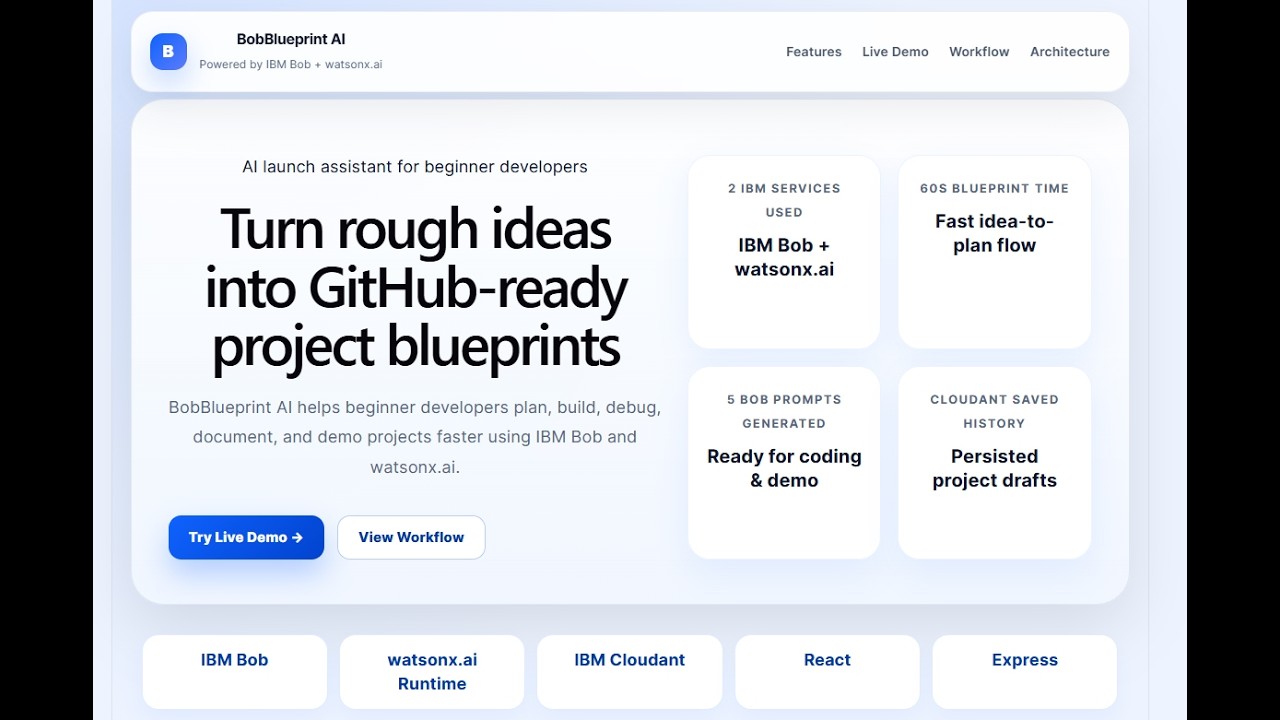The width and height of the screenshot is (1280, 720).
Task: Jump to Architecture section
Action: 1070,52
